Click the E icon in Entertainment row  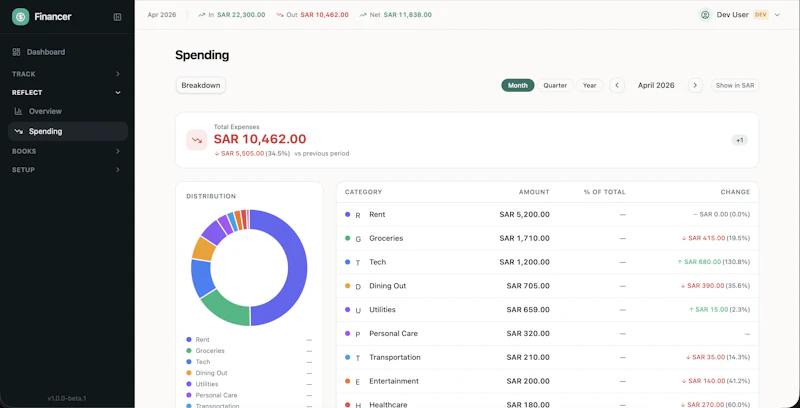358,381
